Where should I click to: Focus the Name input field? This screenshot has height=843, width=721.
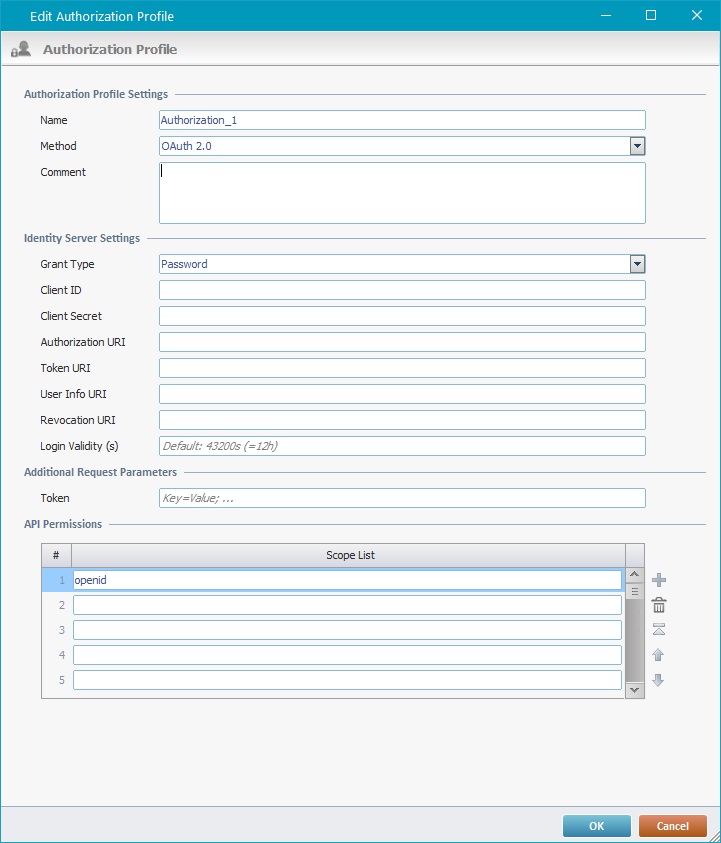402,120
